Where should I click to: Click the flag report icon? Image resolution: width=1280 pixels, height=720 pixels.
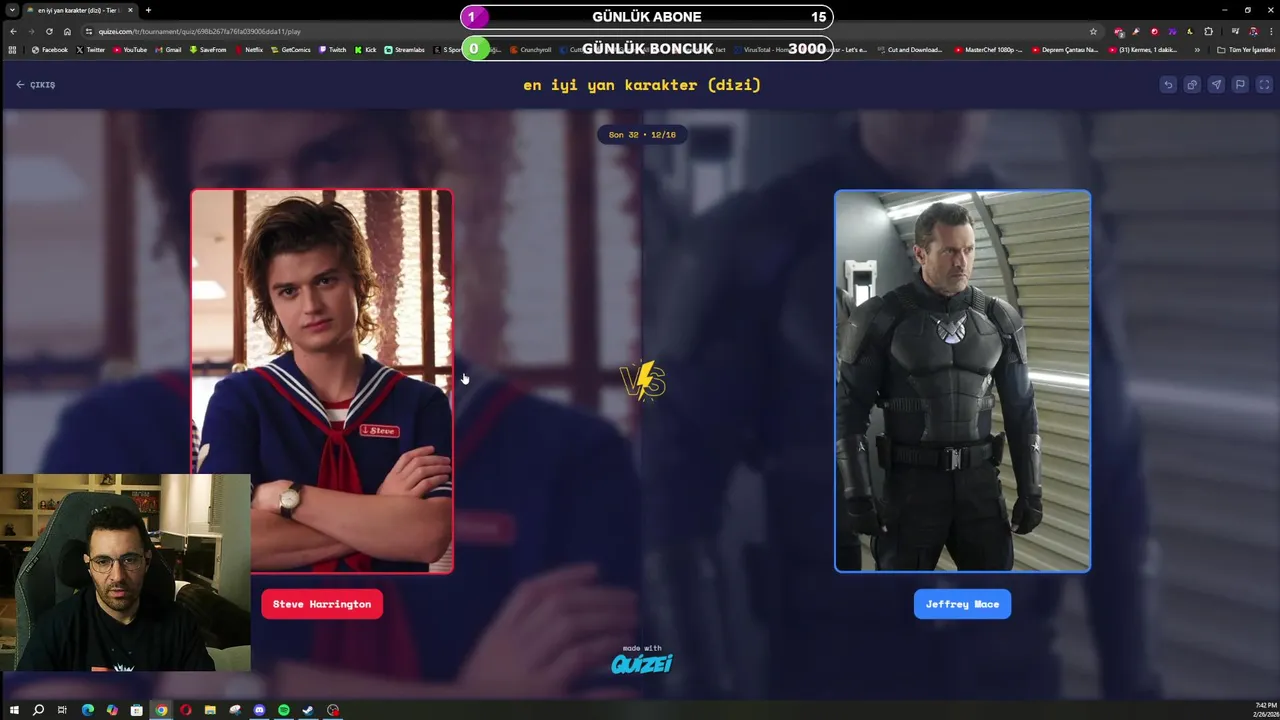1240,85
